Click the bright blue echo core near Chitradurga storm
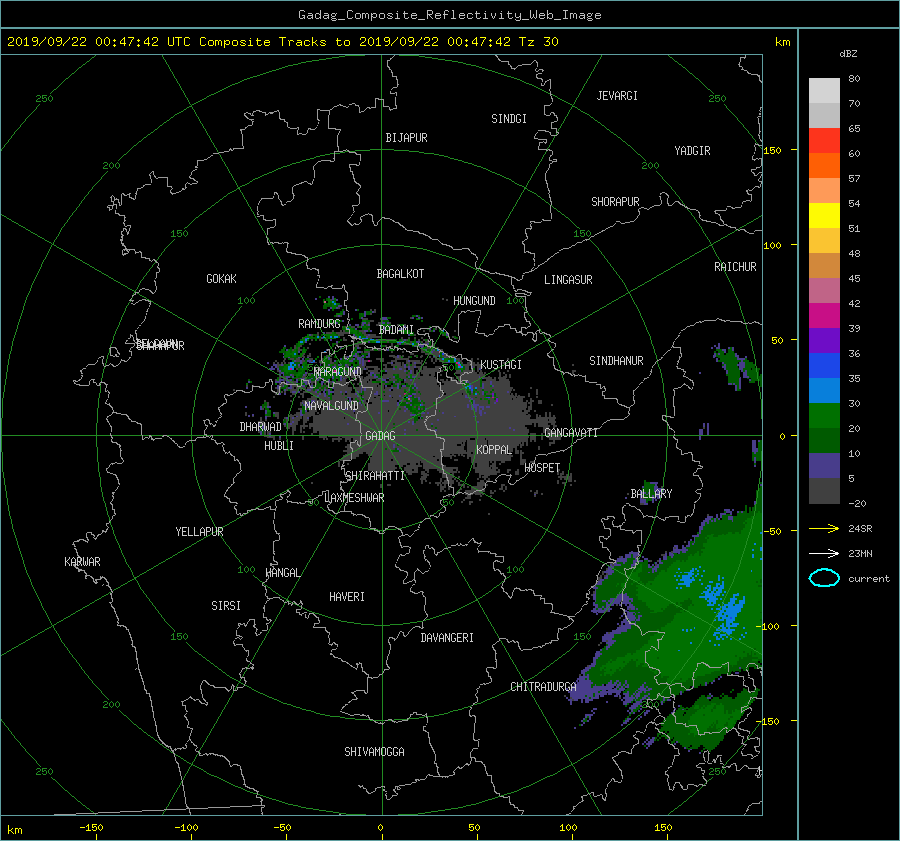This screenshot has width=900, height=841. pyautogui.click(x=730, y=614)
